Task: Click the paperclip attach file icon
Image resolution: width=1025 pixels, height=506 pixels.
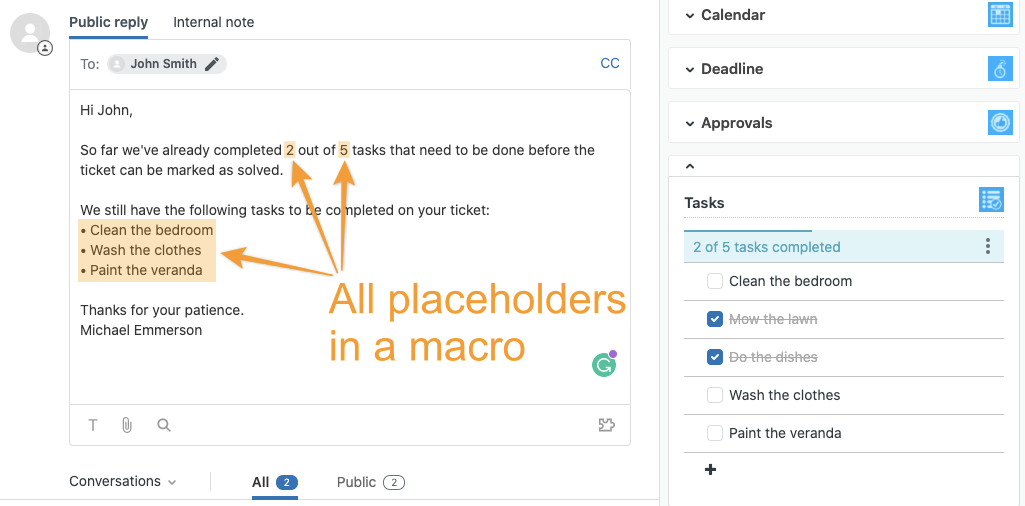Action: 127,426
